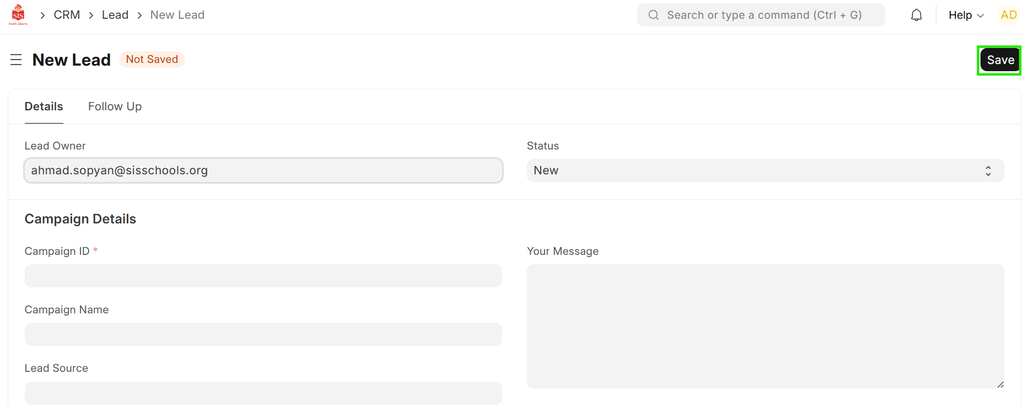Open the Lead breadcrumb link
Screen dimensions: 1024x406
(115, 15)
